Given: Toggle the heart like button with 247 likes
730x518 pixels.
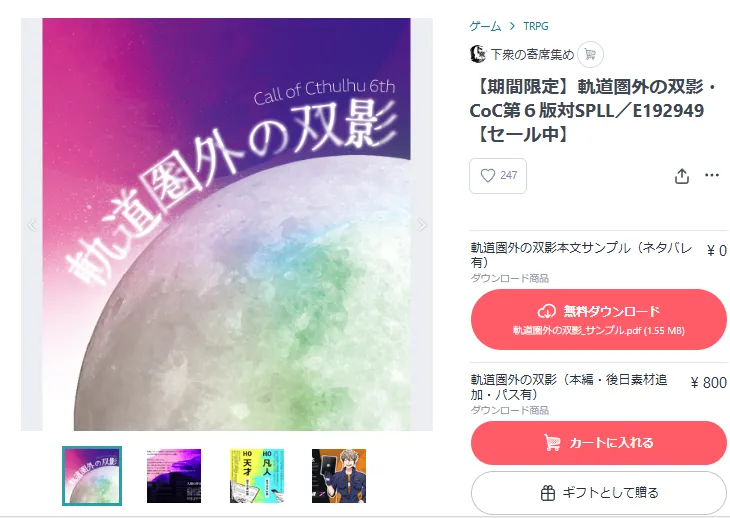Looking at the screenshot, I should click(498, 175).
